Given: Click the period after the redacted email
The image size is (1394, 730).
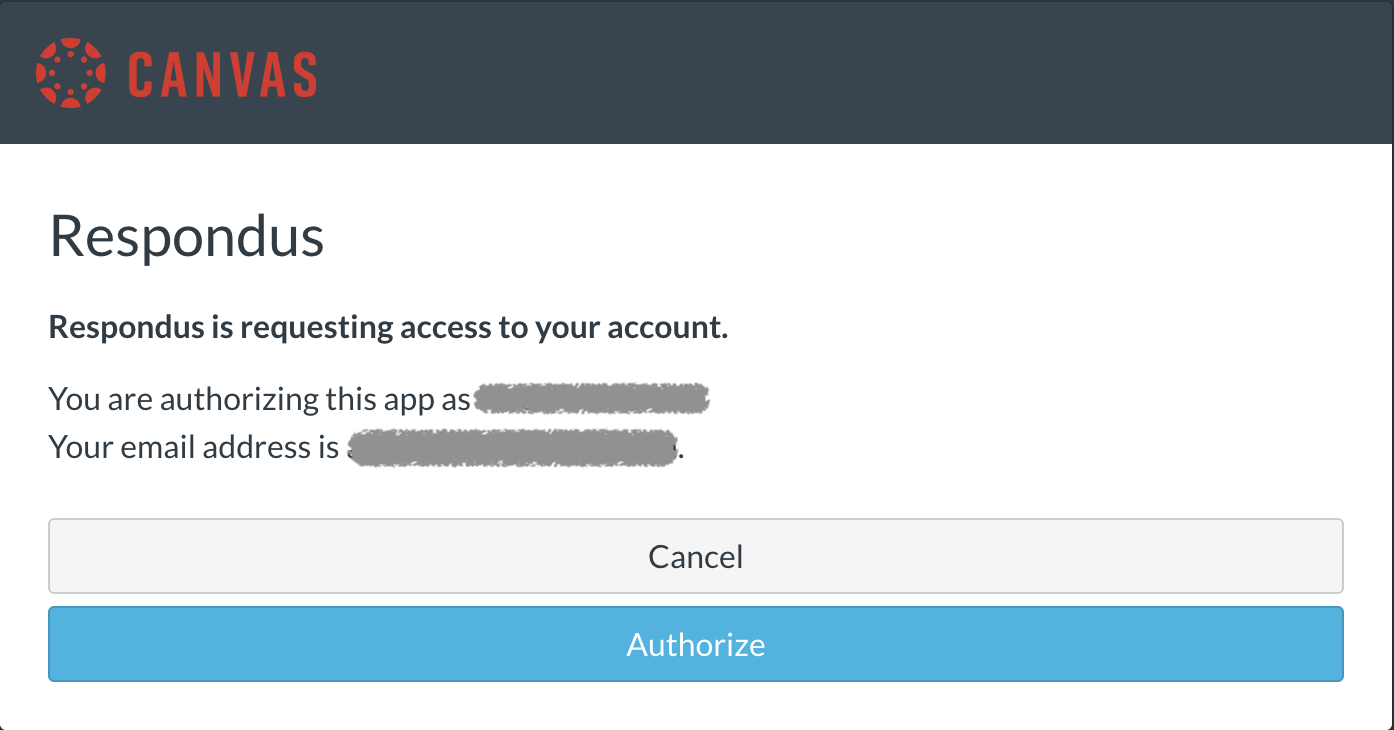Looking at the screenshot, I should (682, 452).
